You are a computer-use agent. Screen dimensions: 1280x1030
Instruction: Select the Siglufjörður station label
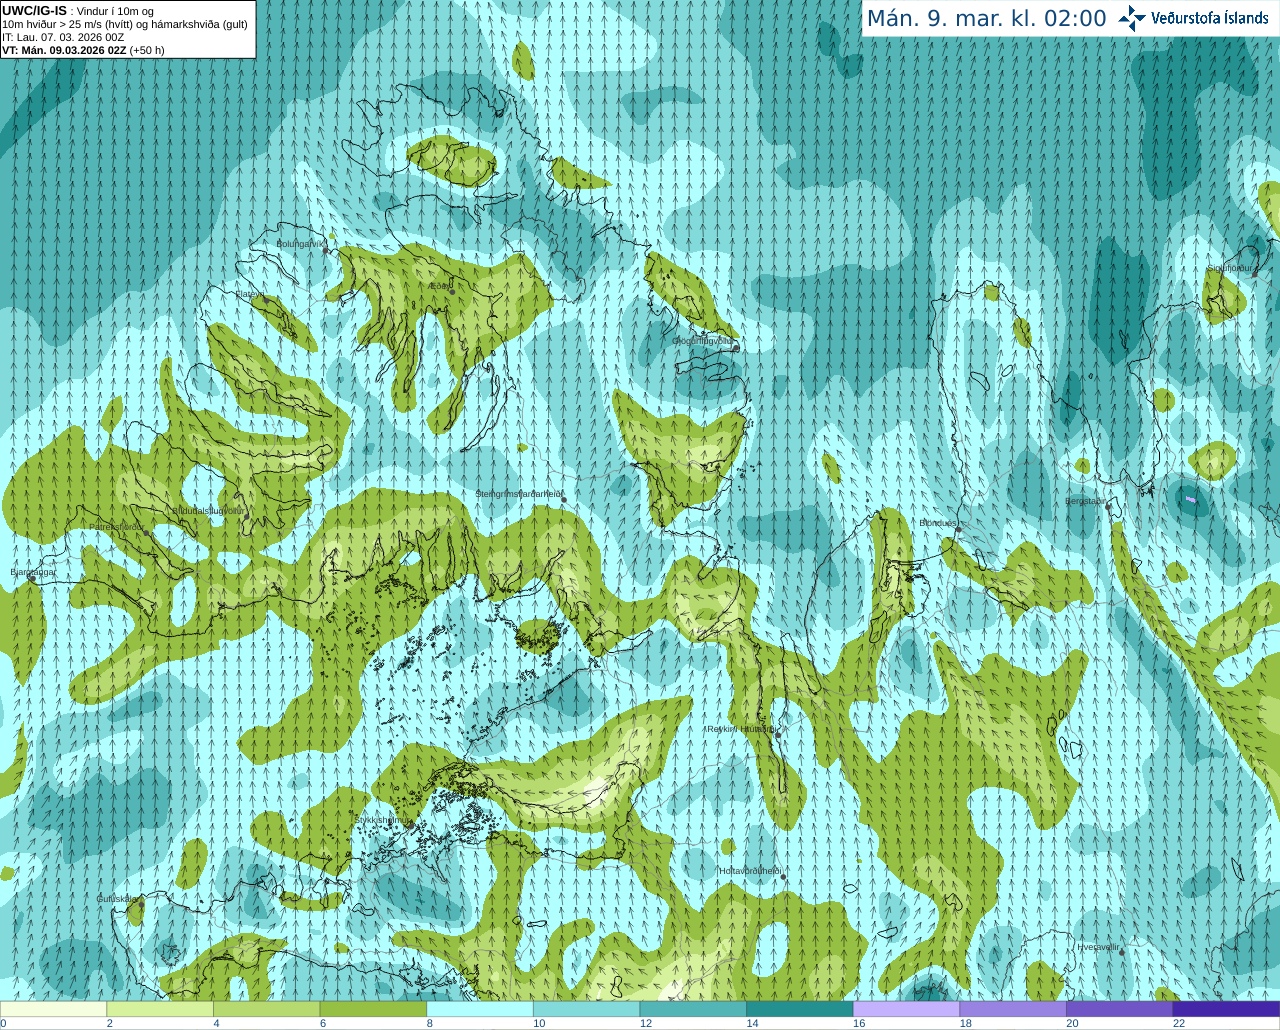(1229, 269)
